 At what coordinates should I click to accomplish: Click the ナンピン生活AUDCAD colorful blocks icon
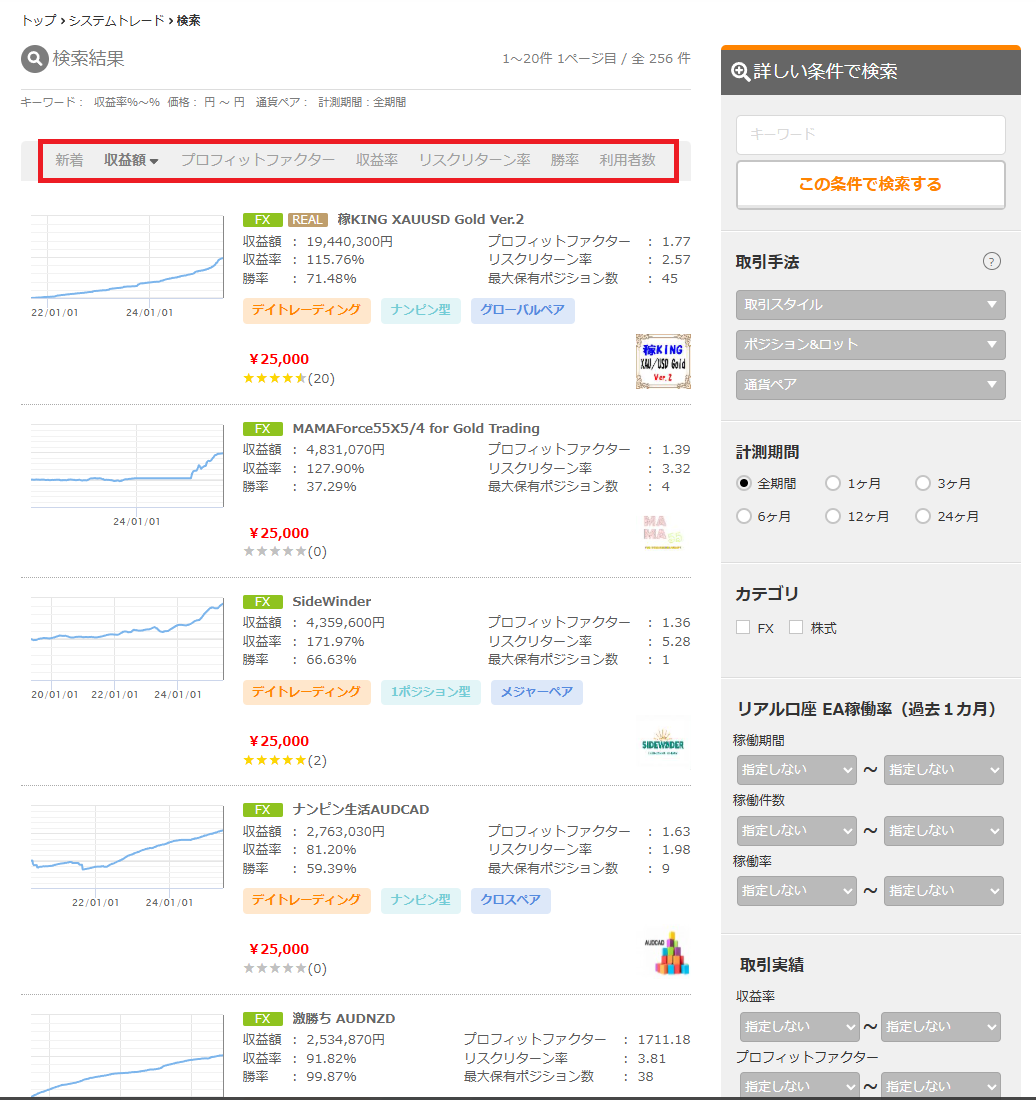(x=666, y=952)
